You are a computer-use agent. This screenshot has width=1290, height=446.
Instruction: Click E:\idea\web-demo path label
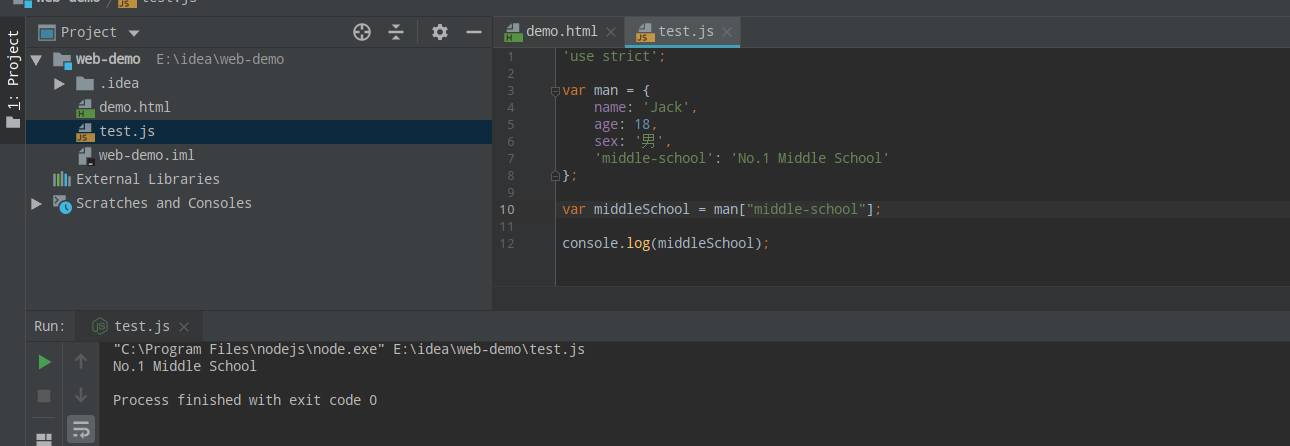tap(220, 59)
